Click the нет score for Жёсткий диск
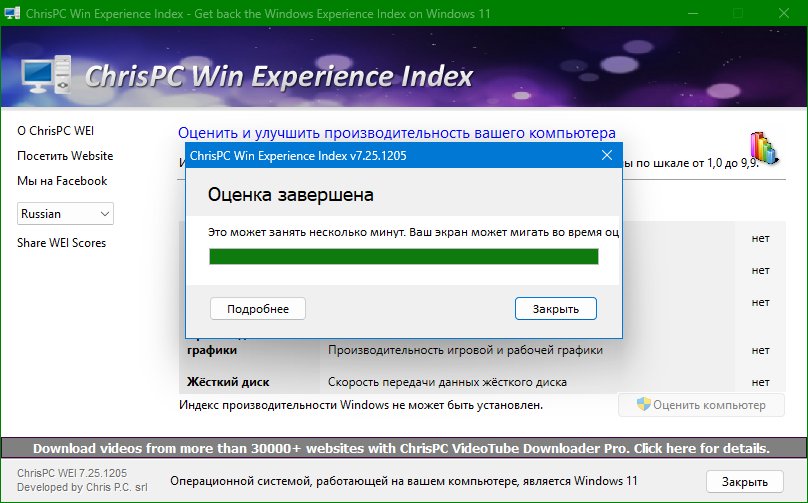The height and width of the screenshot is (503, 808). 760,382
